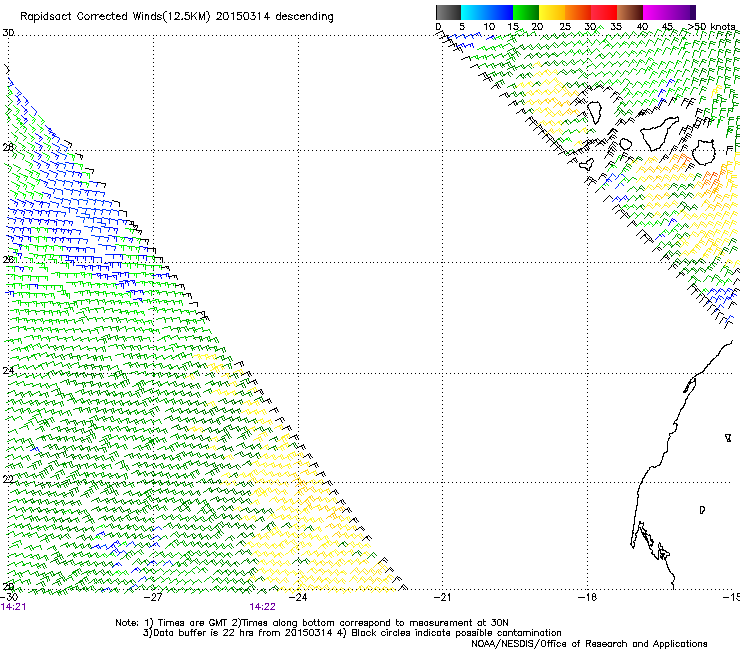Click the '-24' longitude axis label

click(x=298, y=597)
